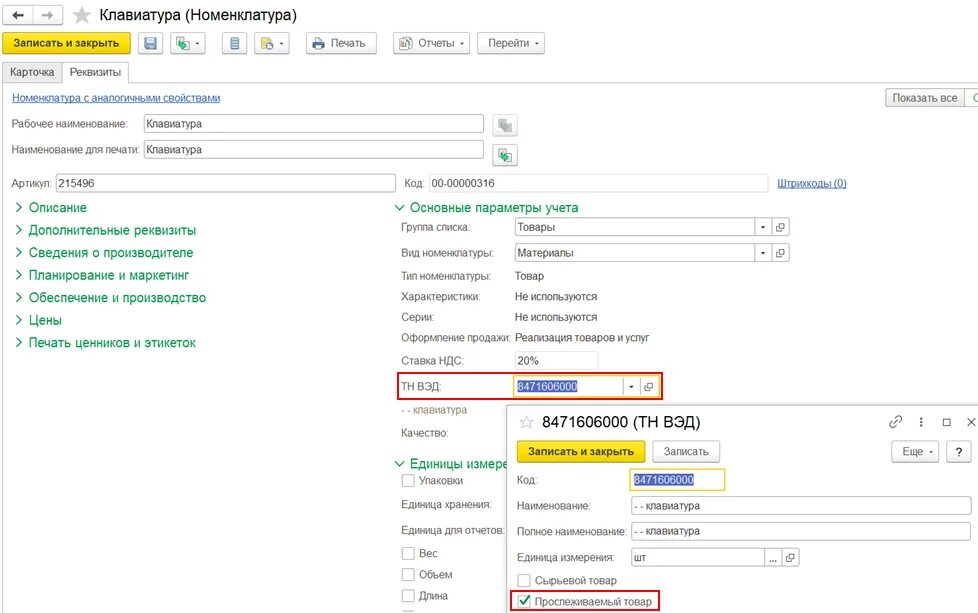
Task: Save using the floppy disk icon
Action: [150, 43]
